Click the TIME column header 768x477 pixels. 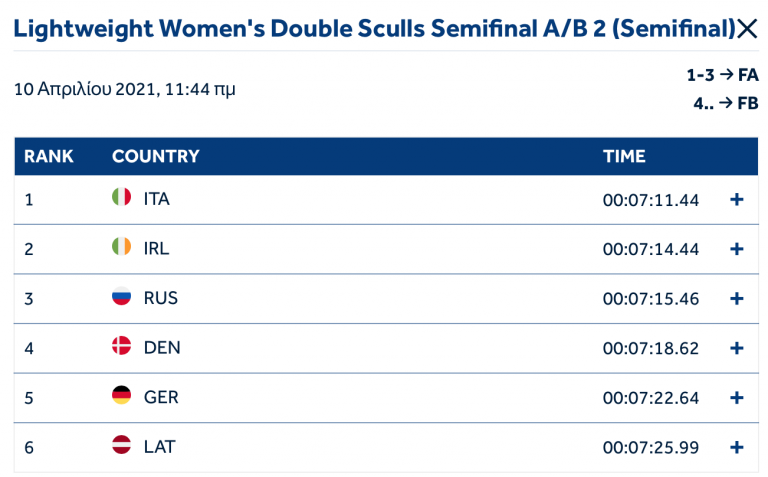pyautogui.click(x=624, y=156)
